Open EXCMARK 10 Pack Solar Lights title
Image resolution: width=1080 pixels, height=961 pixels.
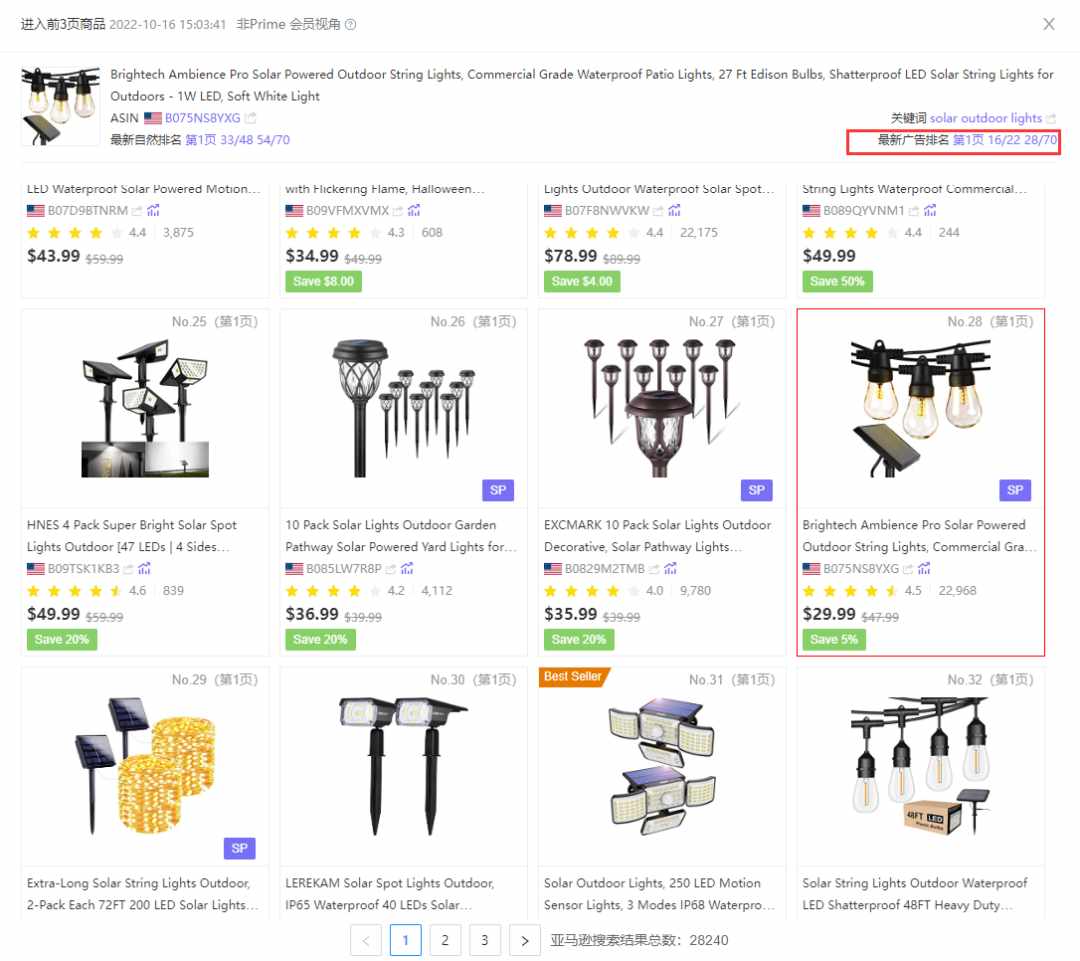point(657,535)
